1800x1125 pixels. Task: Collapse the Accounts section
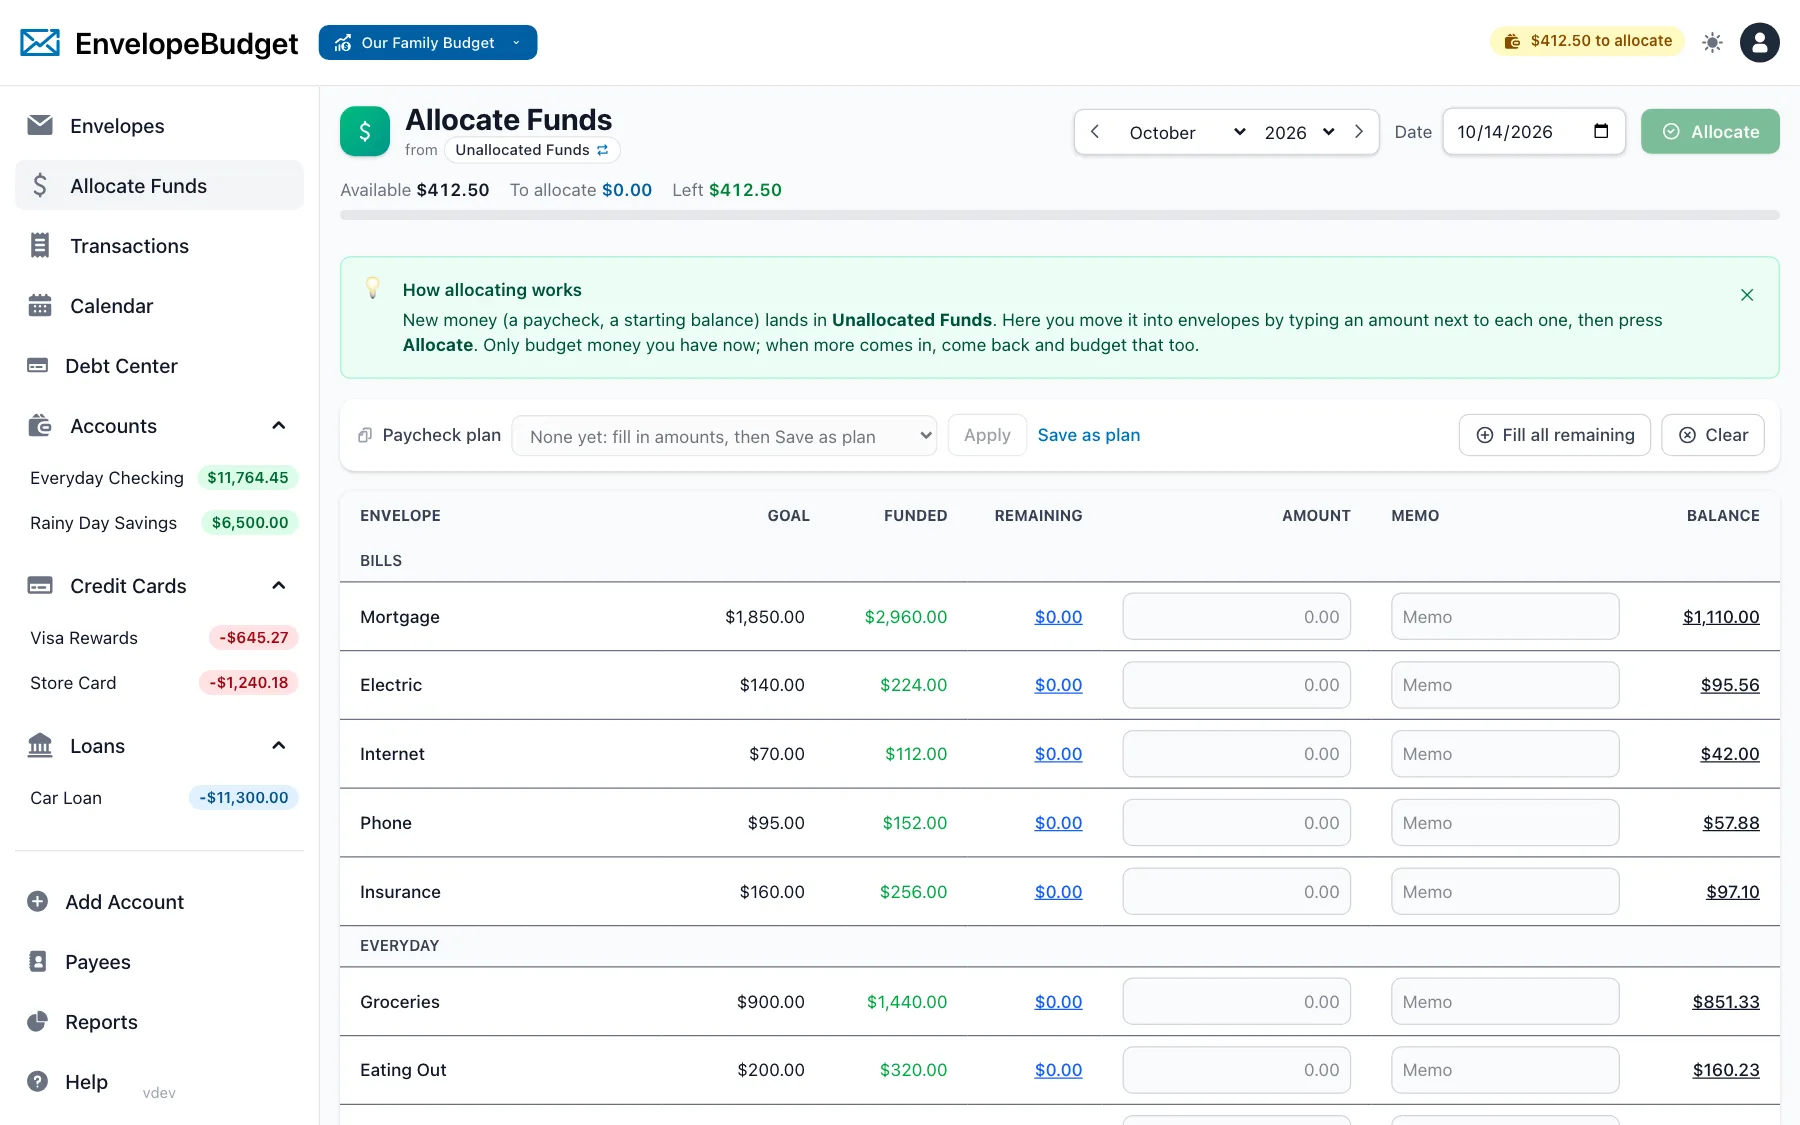coord(279,426)
